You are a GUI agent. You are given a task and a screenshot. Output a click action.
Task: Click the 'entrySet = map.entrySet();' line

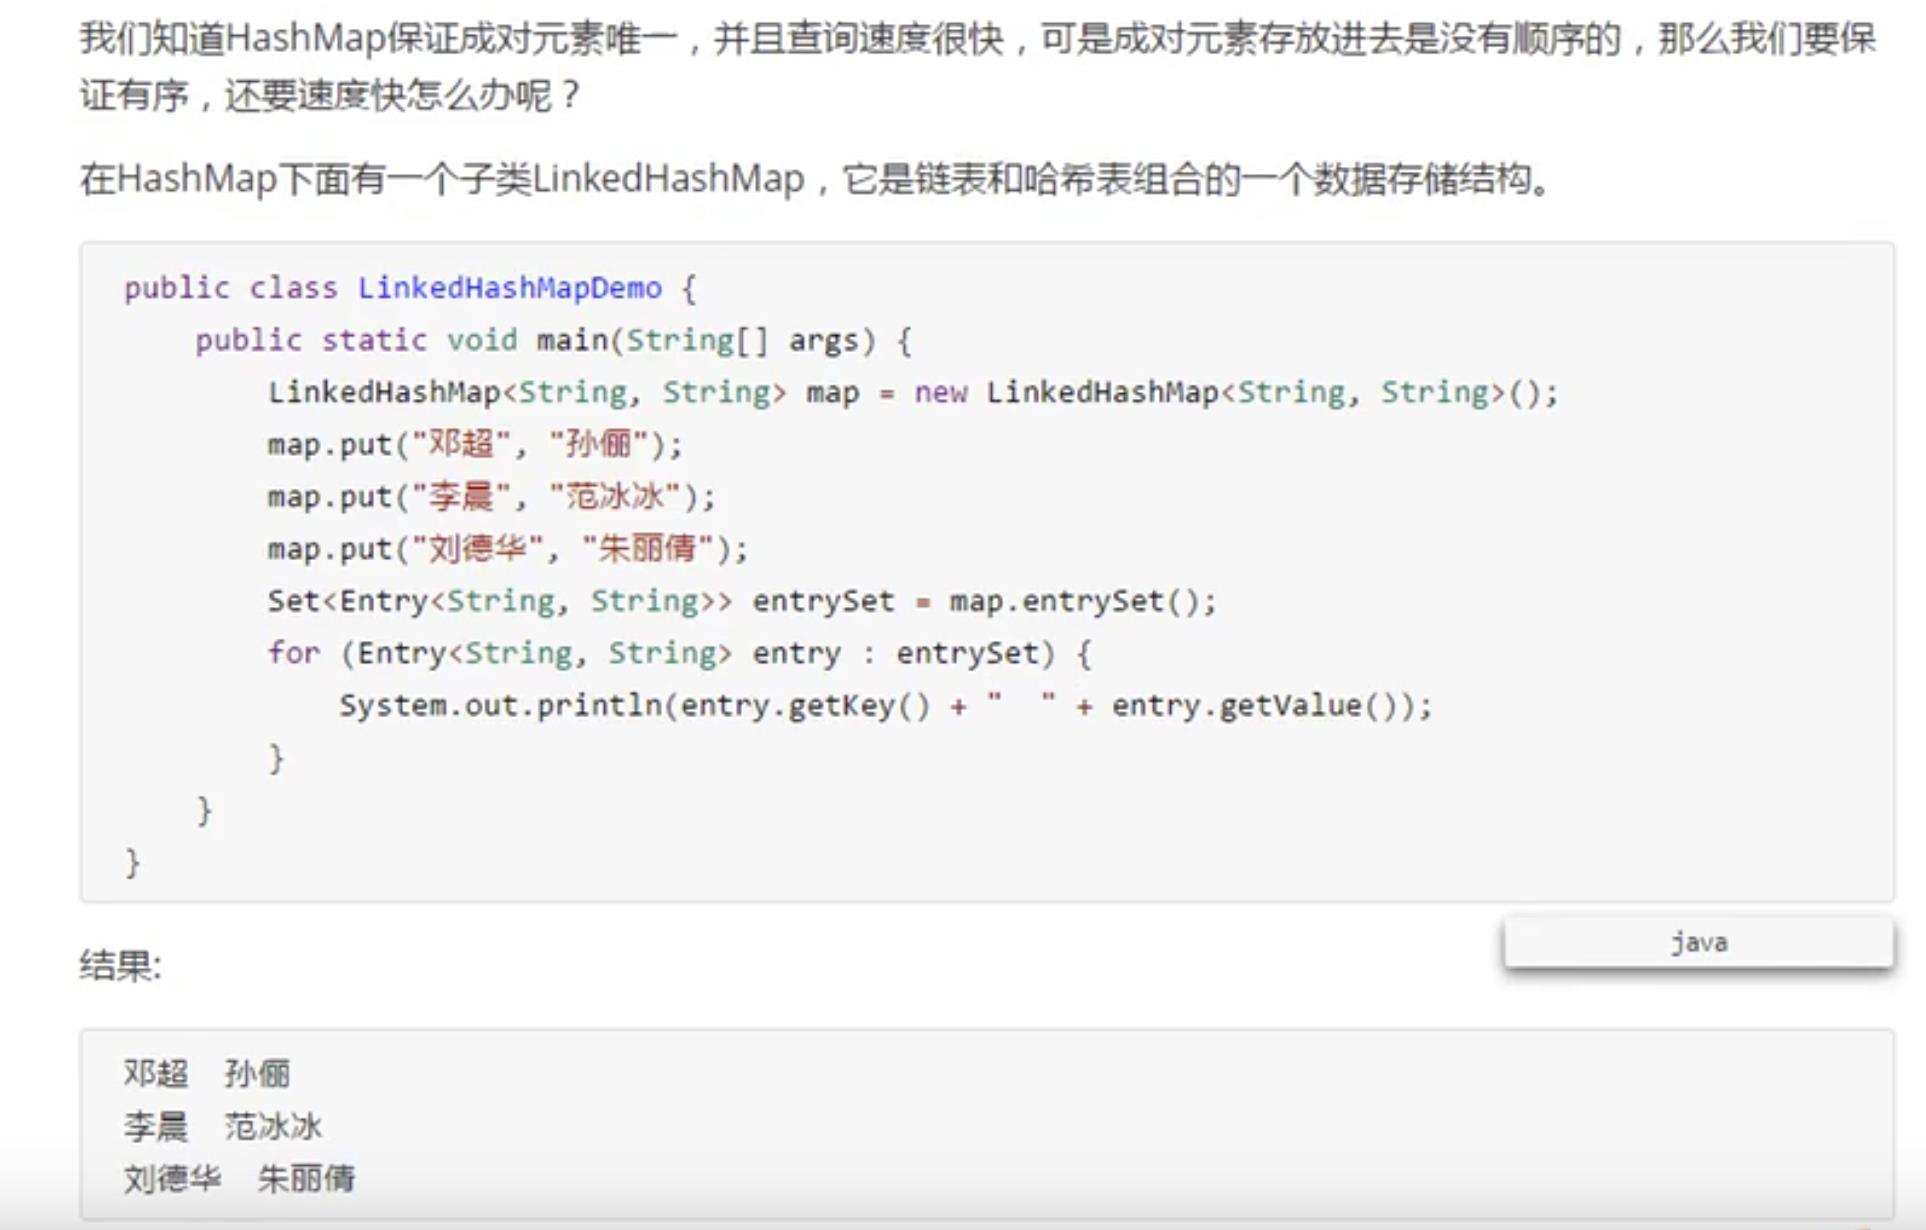pyautogui.click(x=742, y=601)
